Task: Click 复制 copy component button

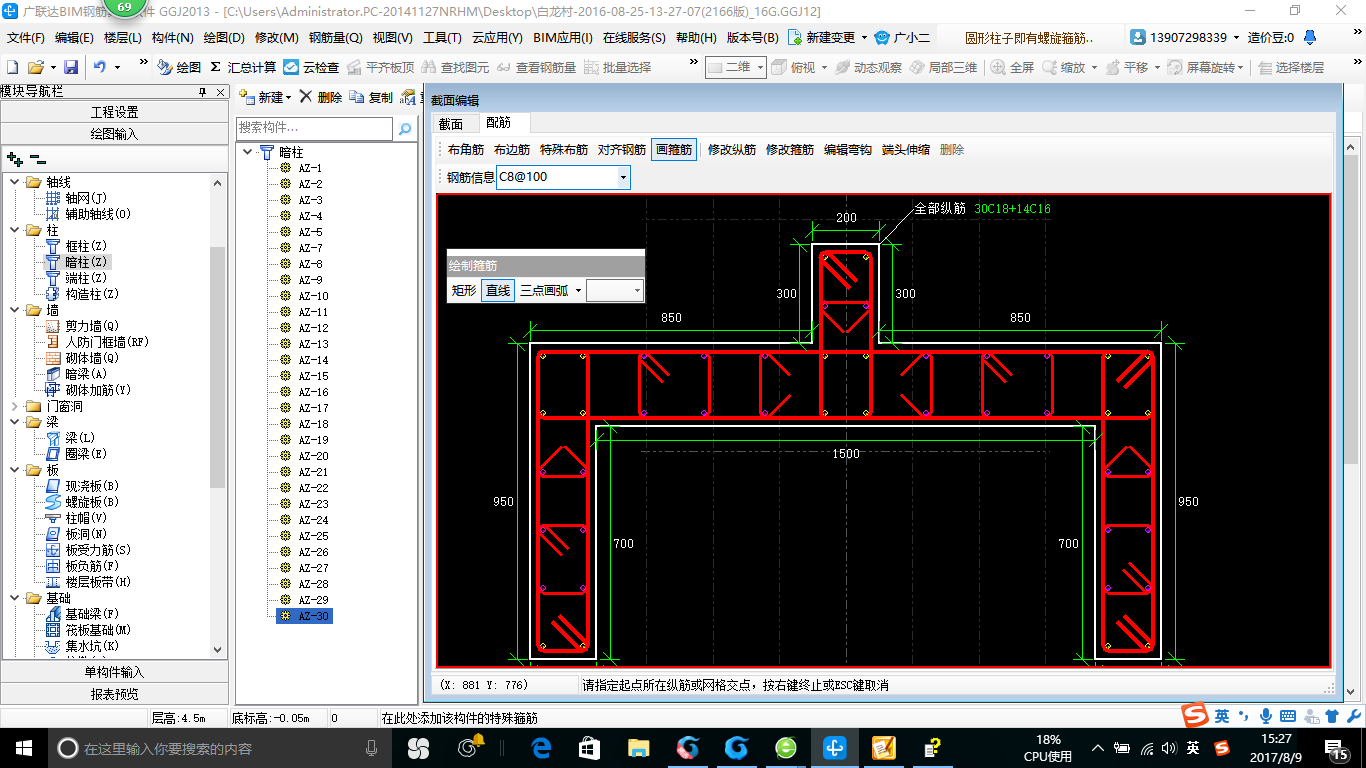Action: [372, 97]
